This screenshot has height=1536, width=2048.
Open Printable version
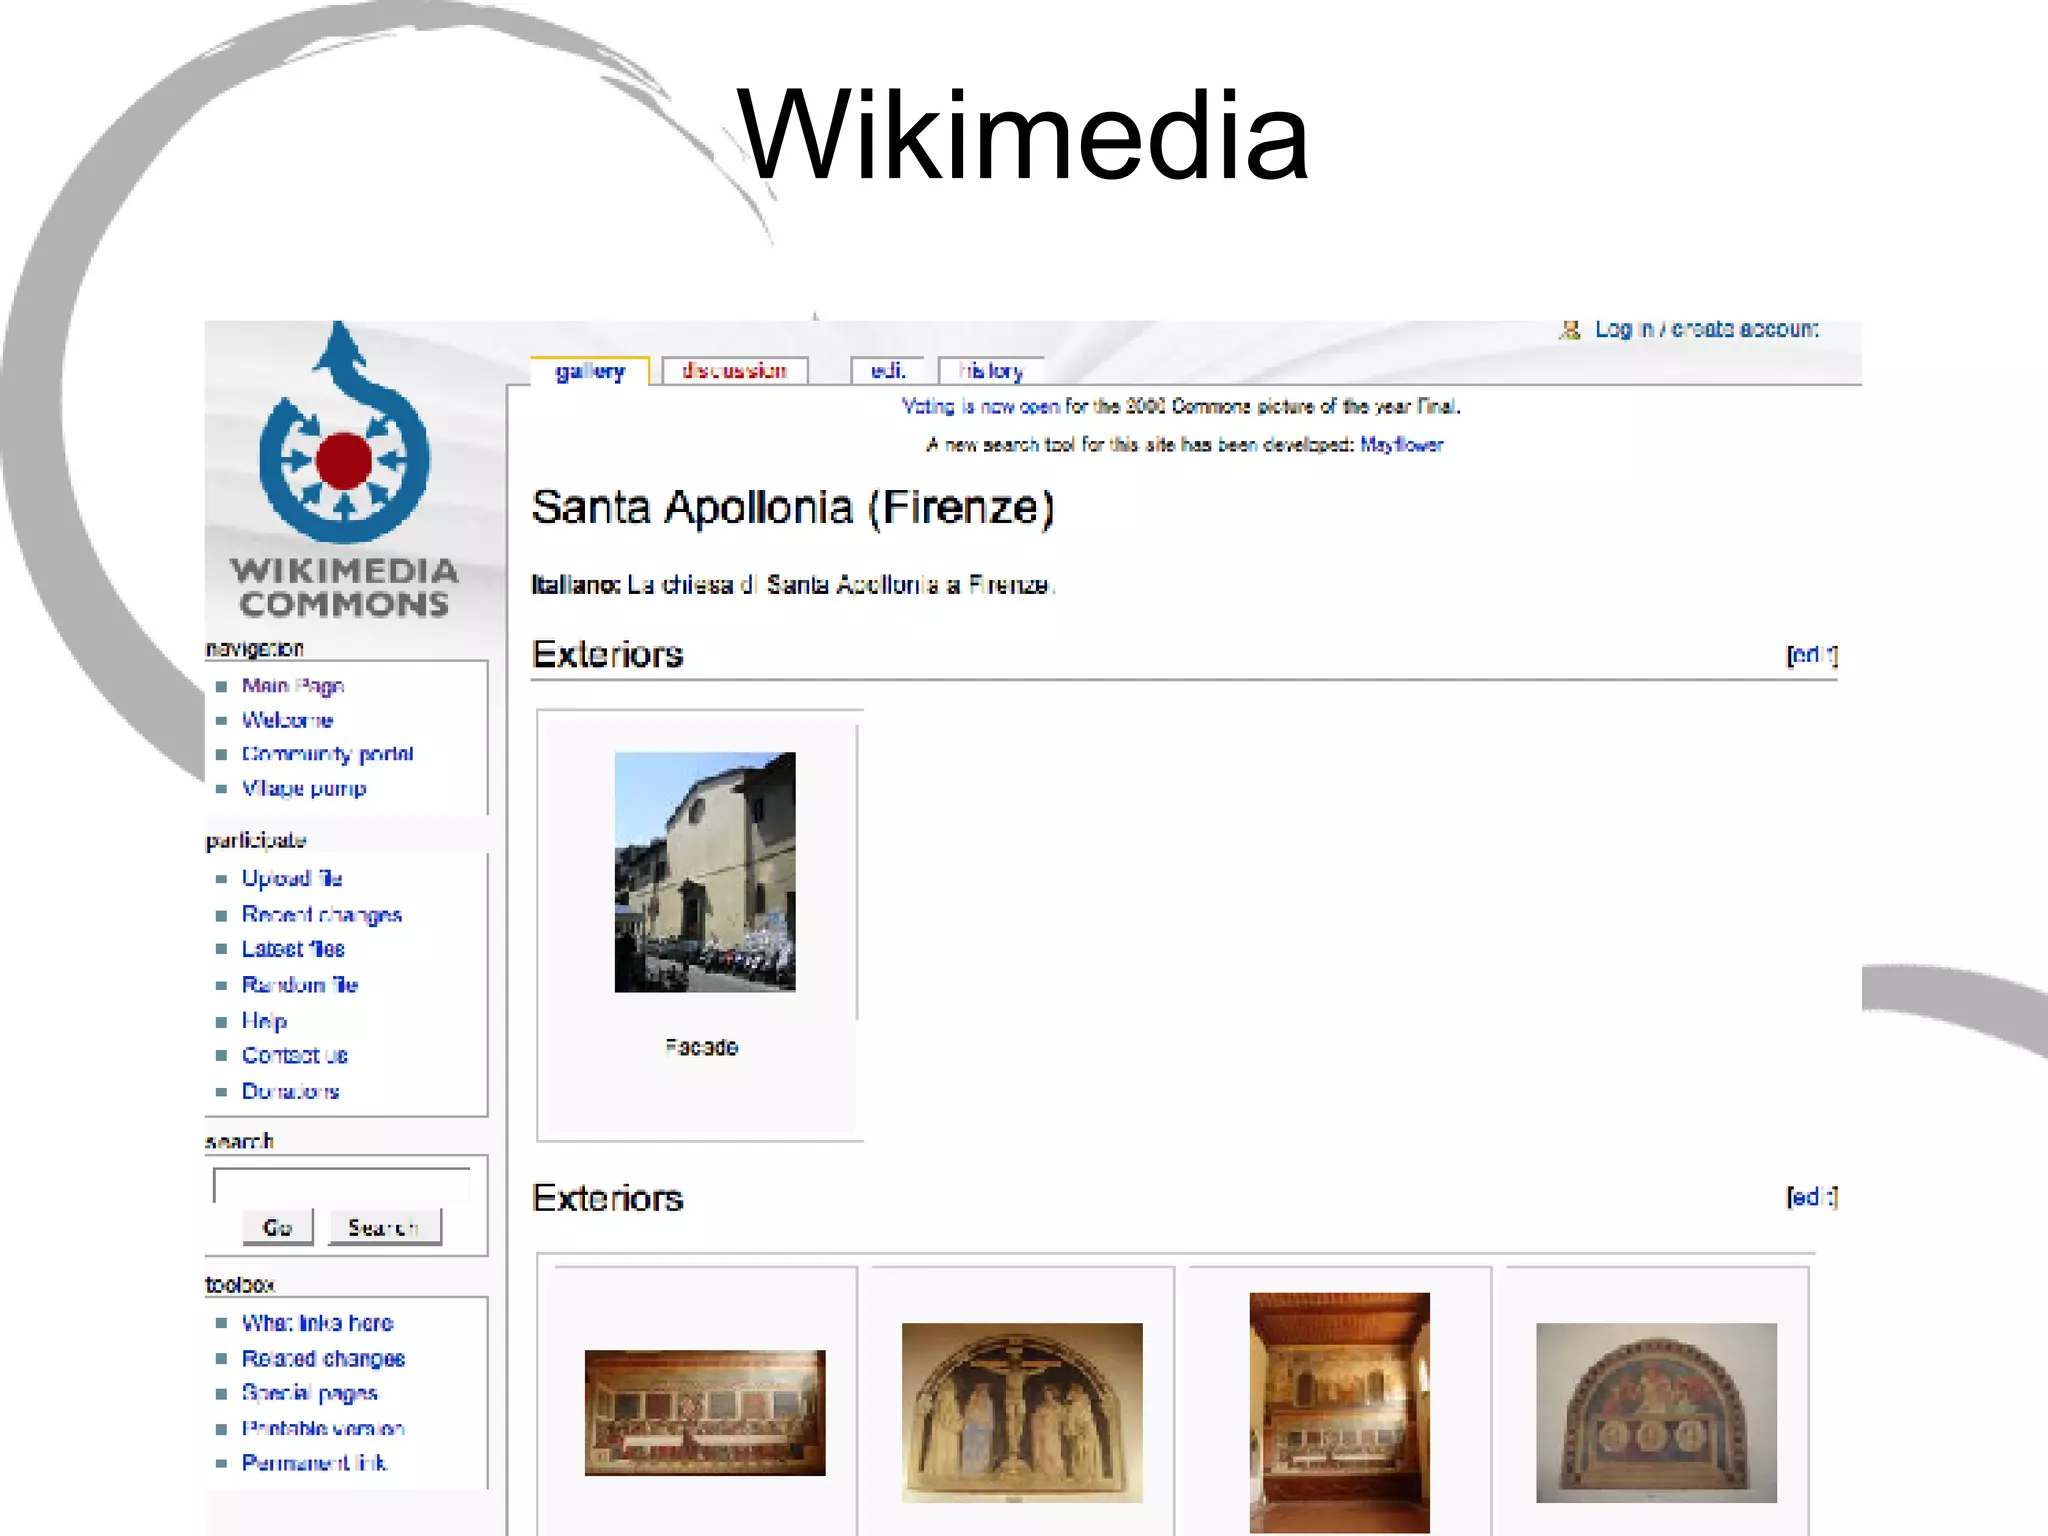click(x=323, y=1428)
